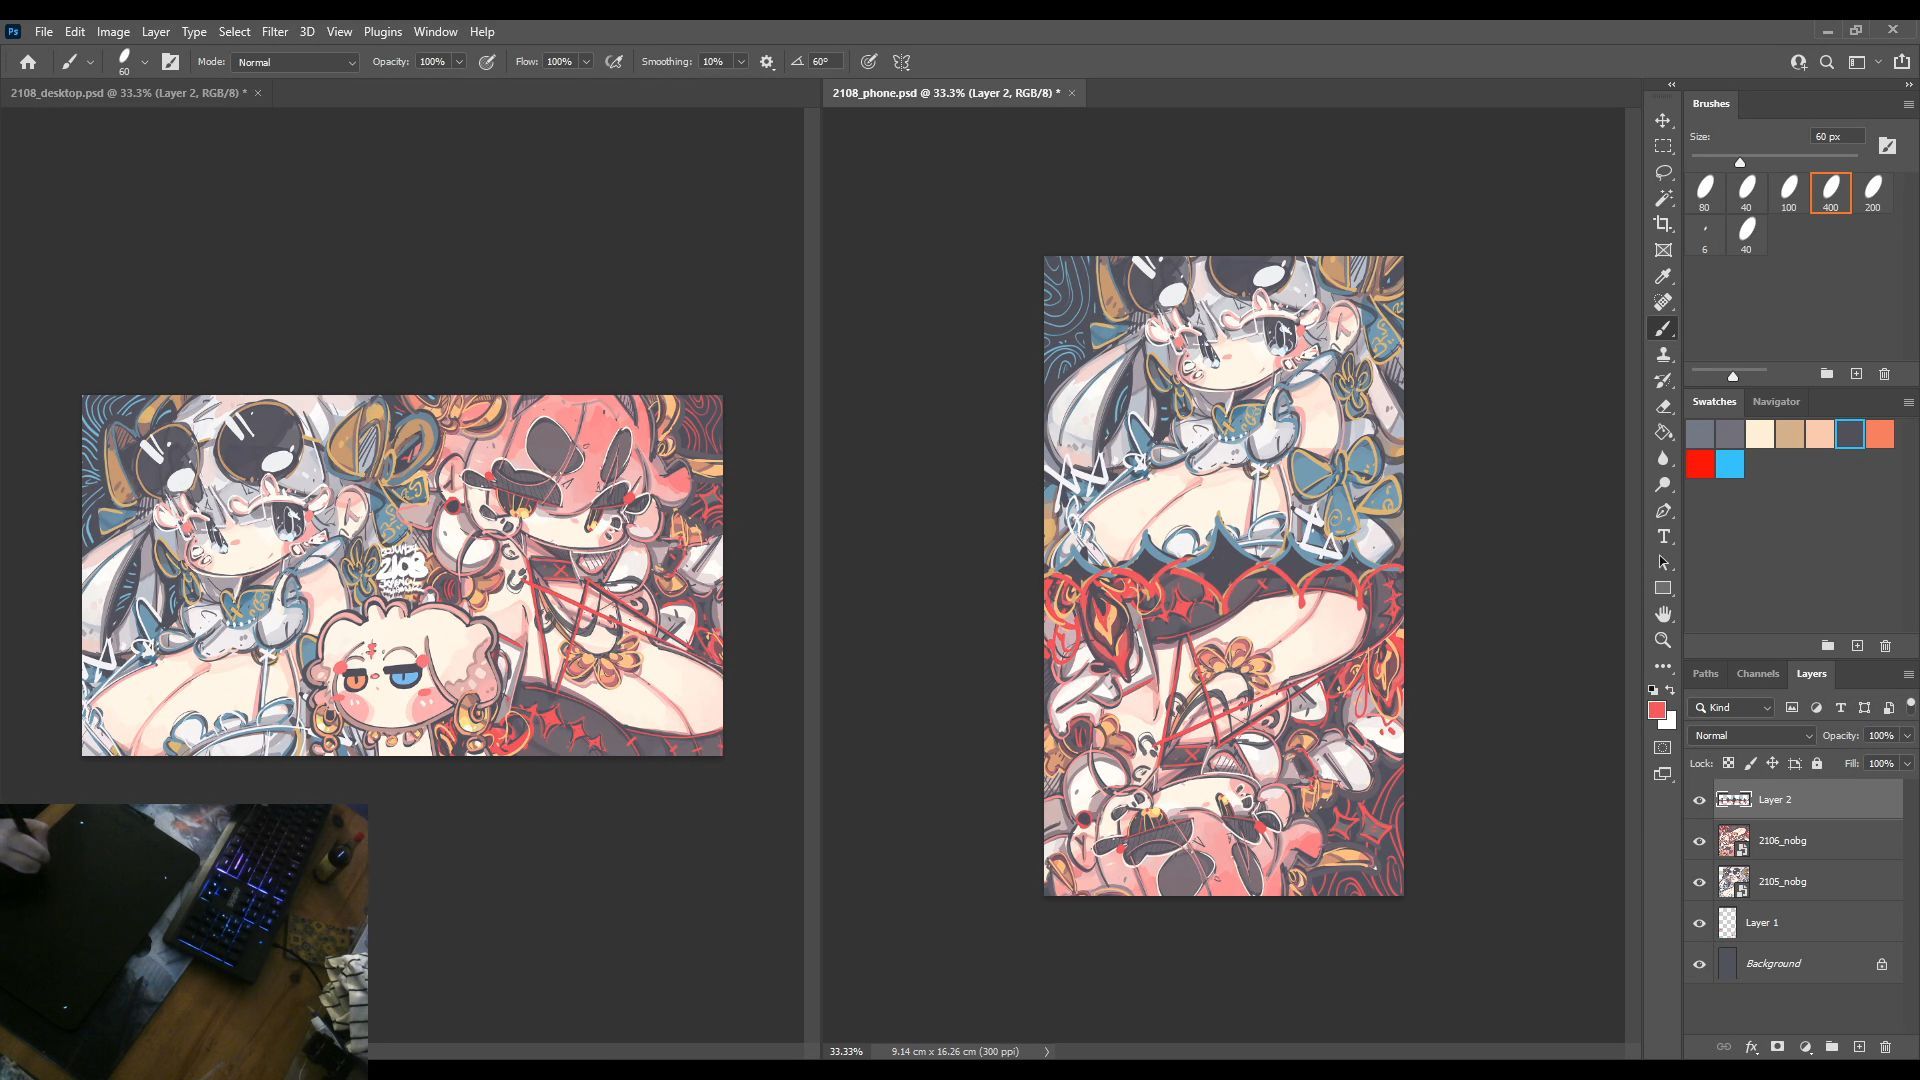
Task: Switch to 2108_desktop.psd document tab
Action: (128, 93)
